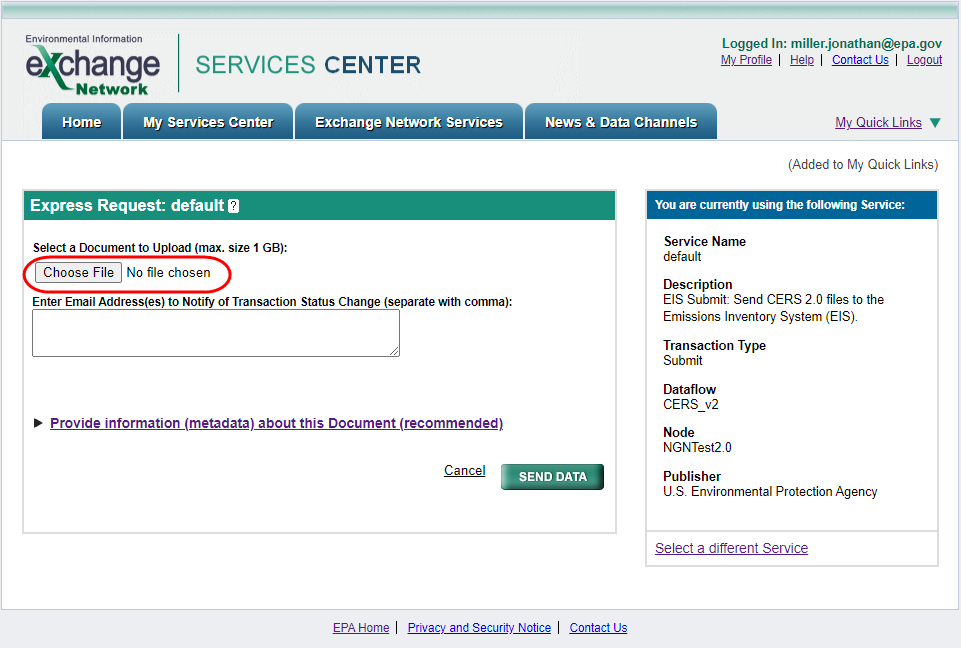
Task: Click the 'Submit' transaction type value
Action: click(x=683, y=360)
